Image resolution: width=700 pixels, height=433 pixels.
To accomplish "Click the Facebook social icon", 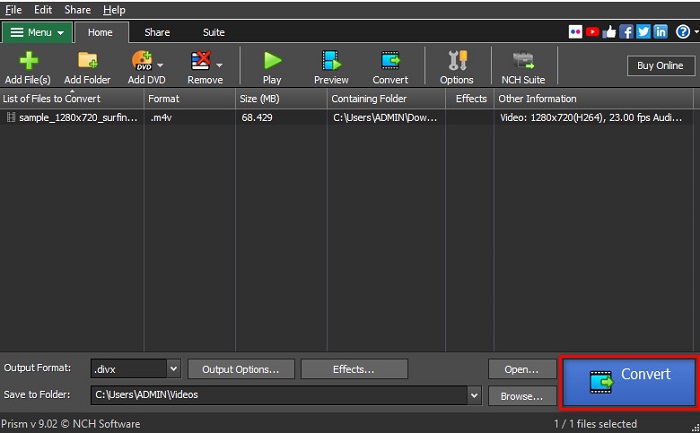I will (626, 32).
